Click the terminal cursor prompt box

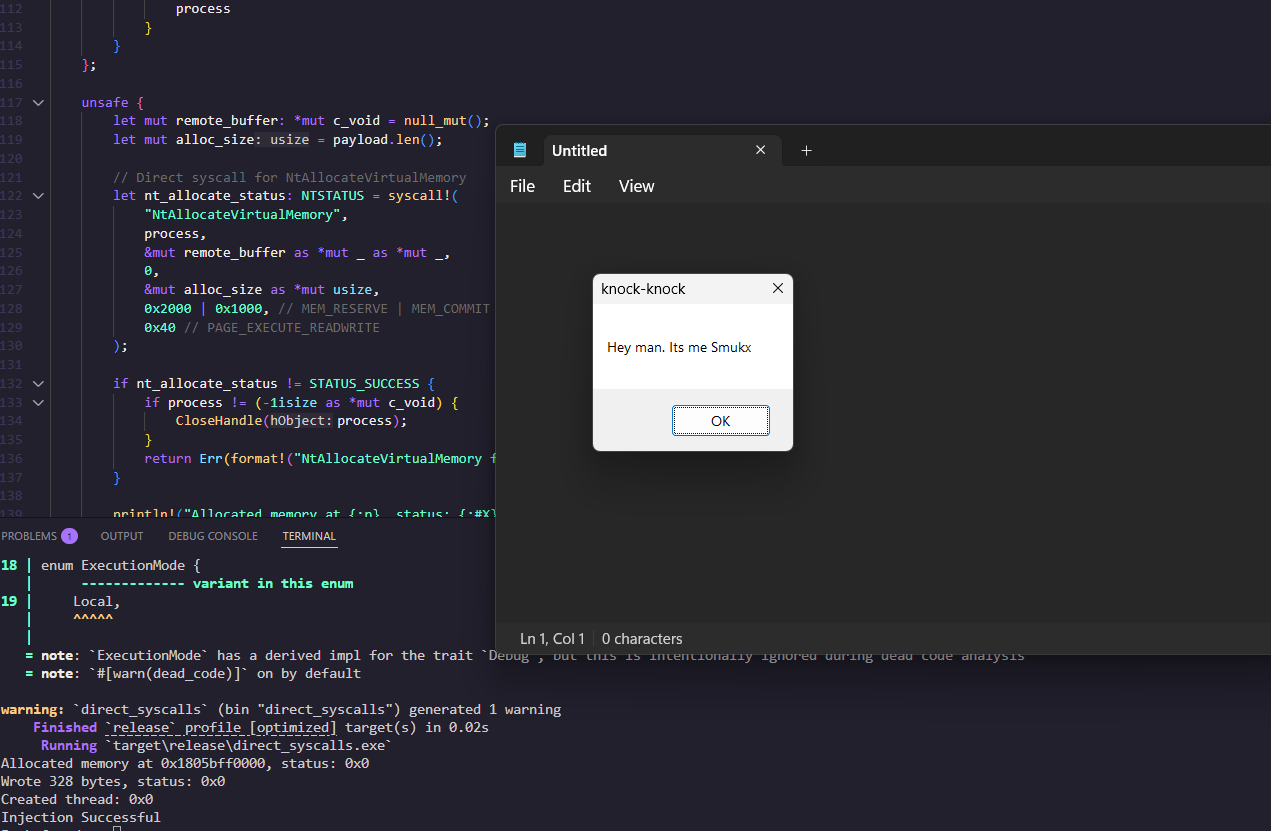(117, 829)
